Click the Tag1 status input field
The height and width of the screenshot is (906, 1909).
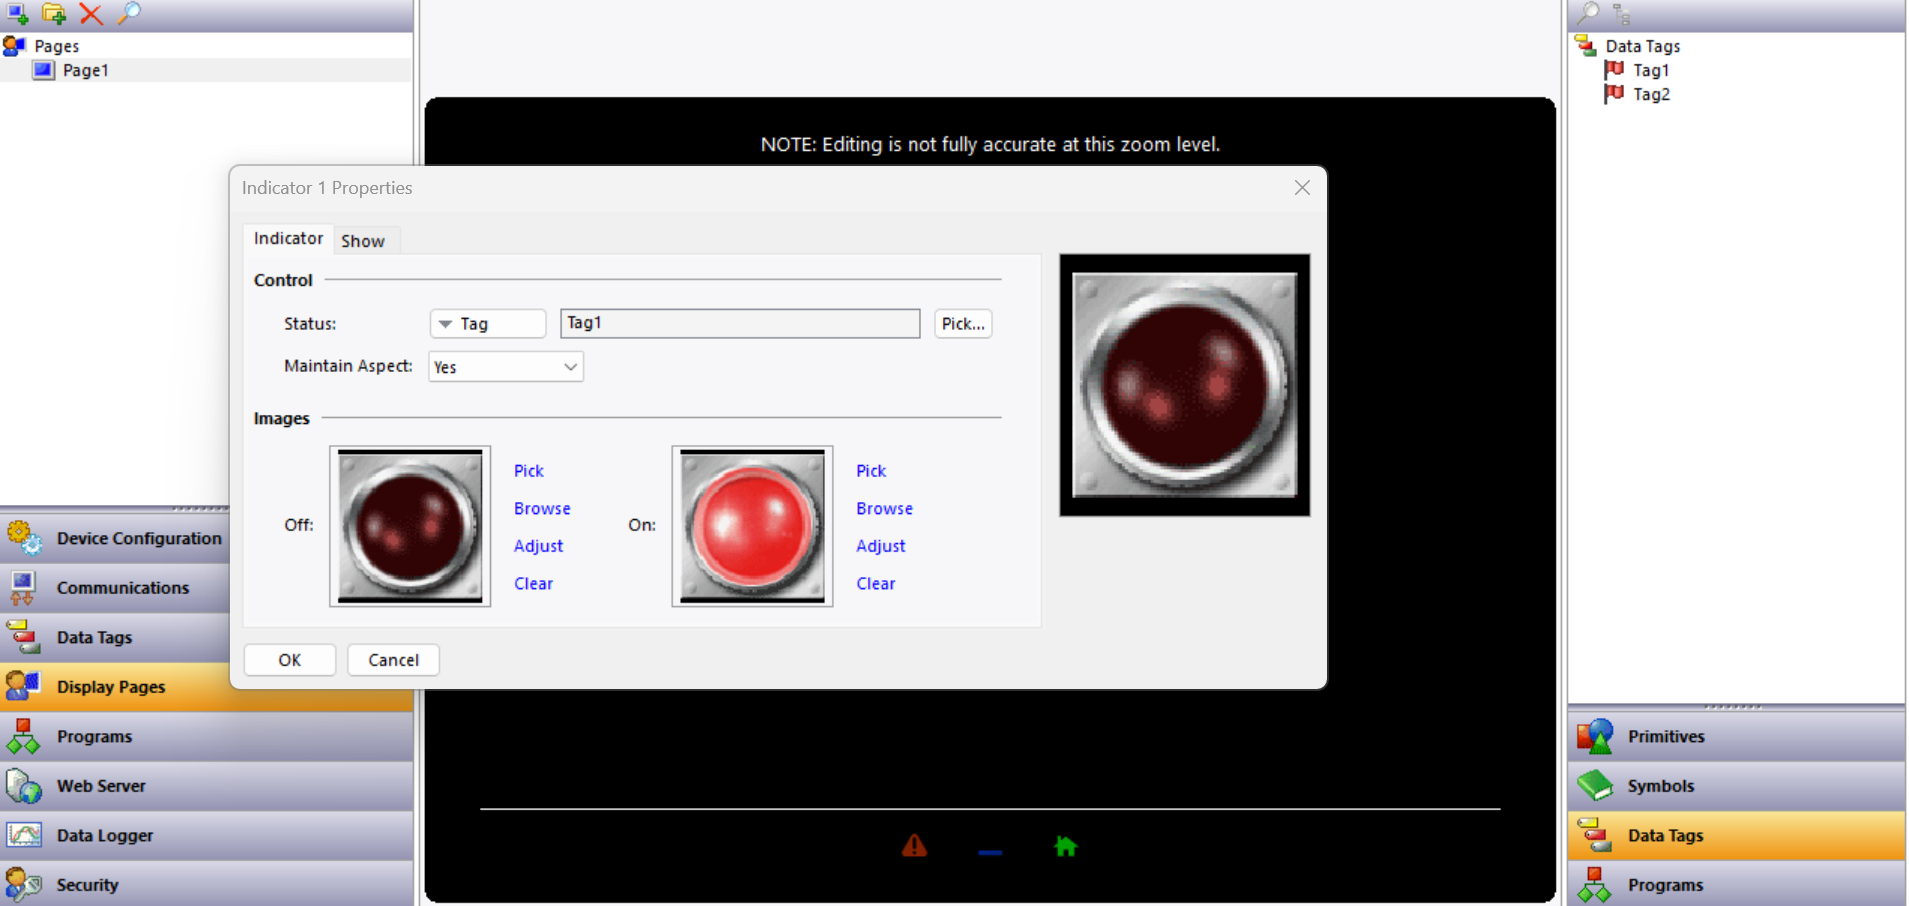click(x=739, y=323)
